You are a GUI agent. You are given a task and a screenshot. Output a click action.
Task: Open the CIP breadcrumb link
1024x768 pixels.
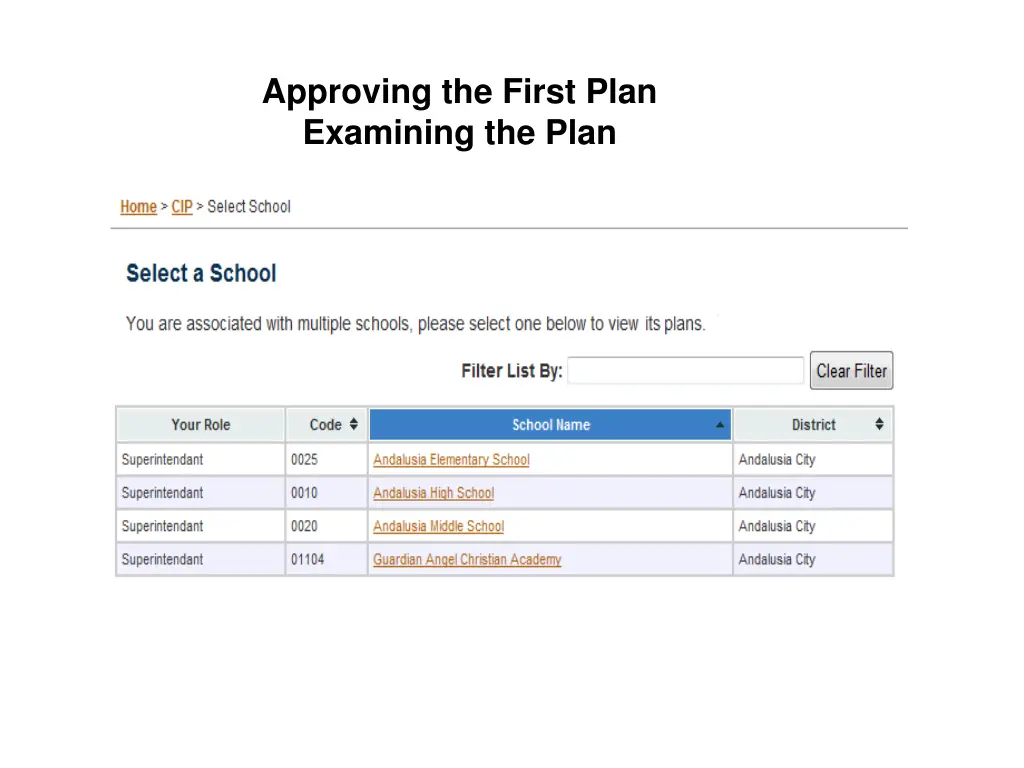coord(182,207)
